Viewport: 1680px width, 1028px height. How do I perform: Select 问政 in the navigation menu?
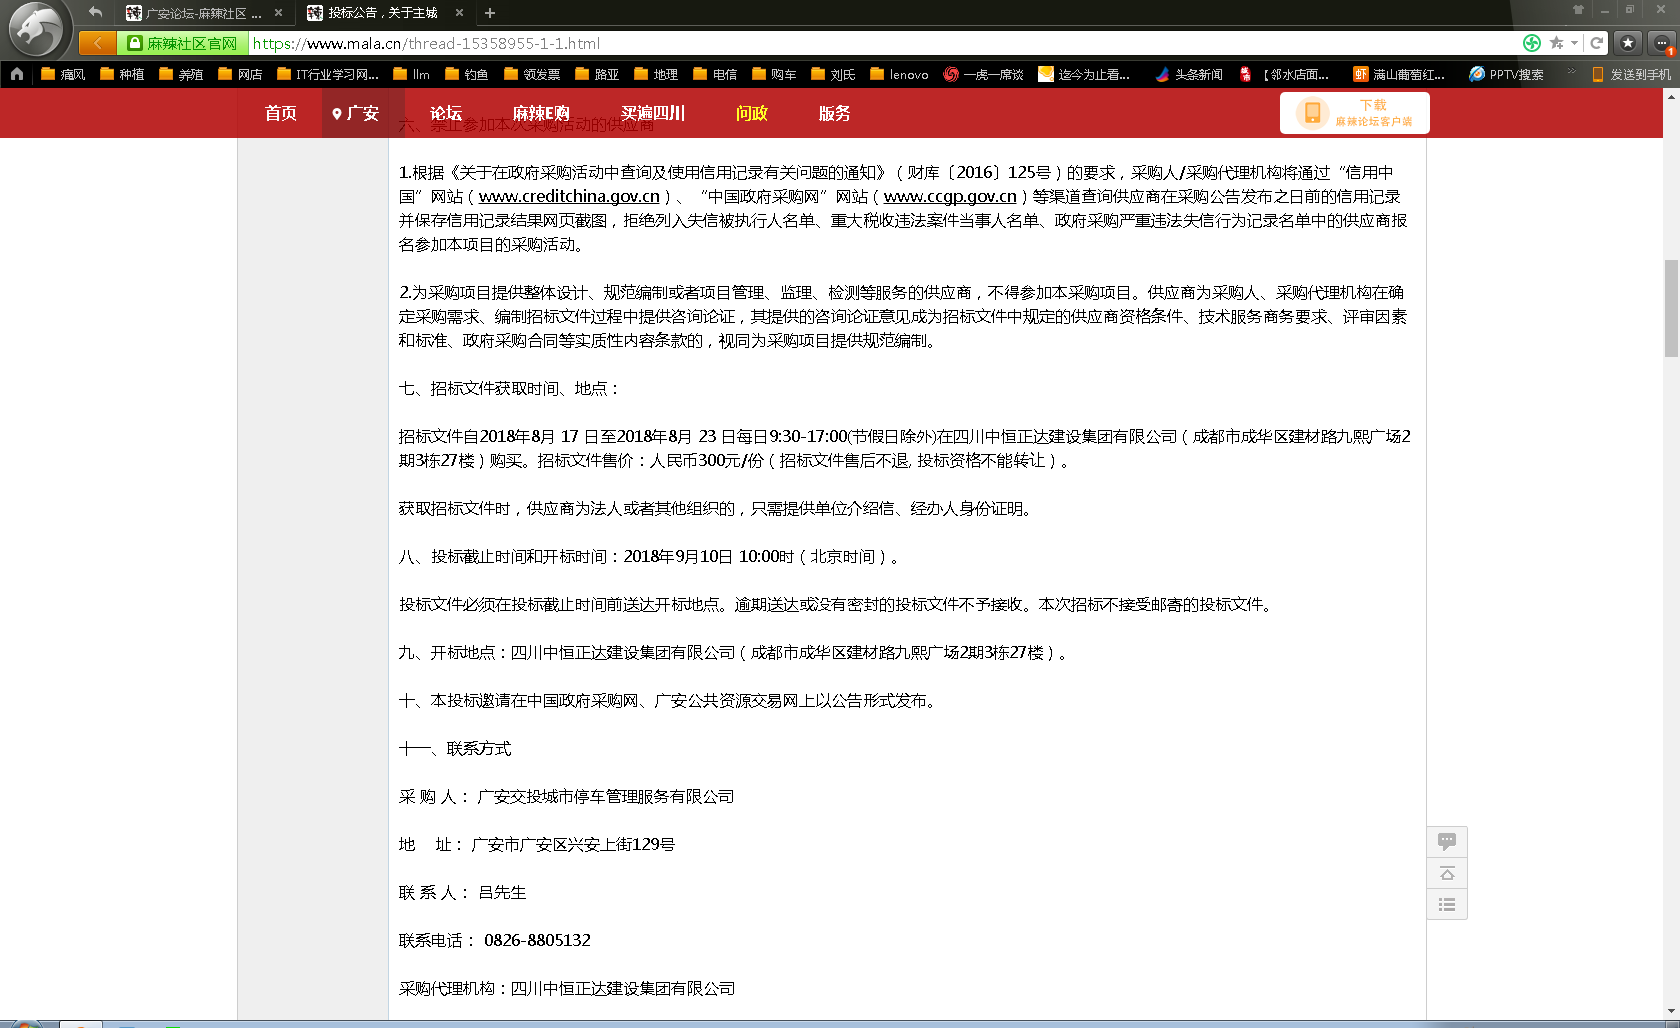(x=751, y=113)
